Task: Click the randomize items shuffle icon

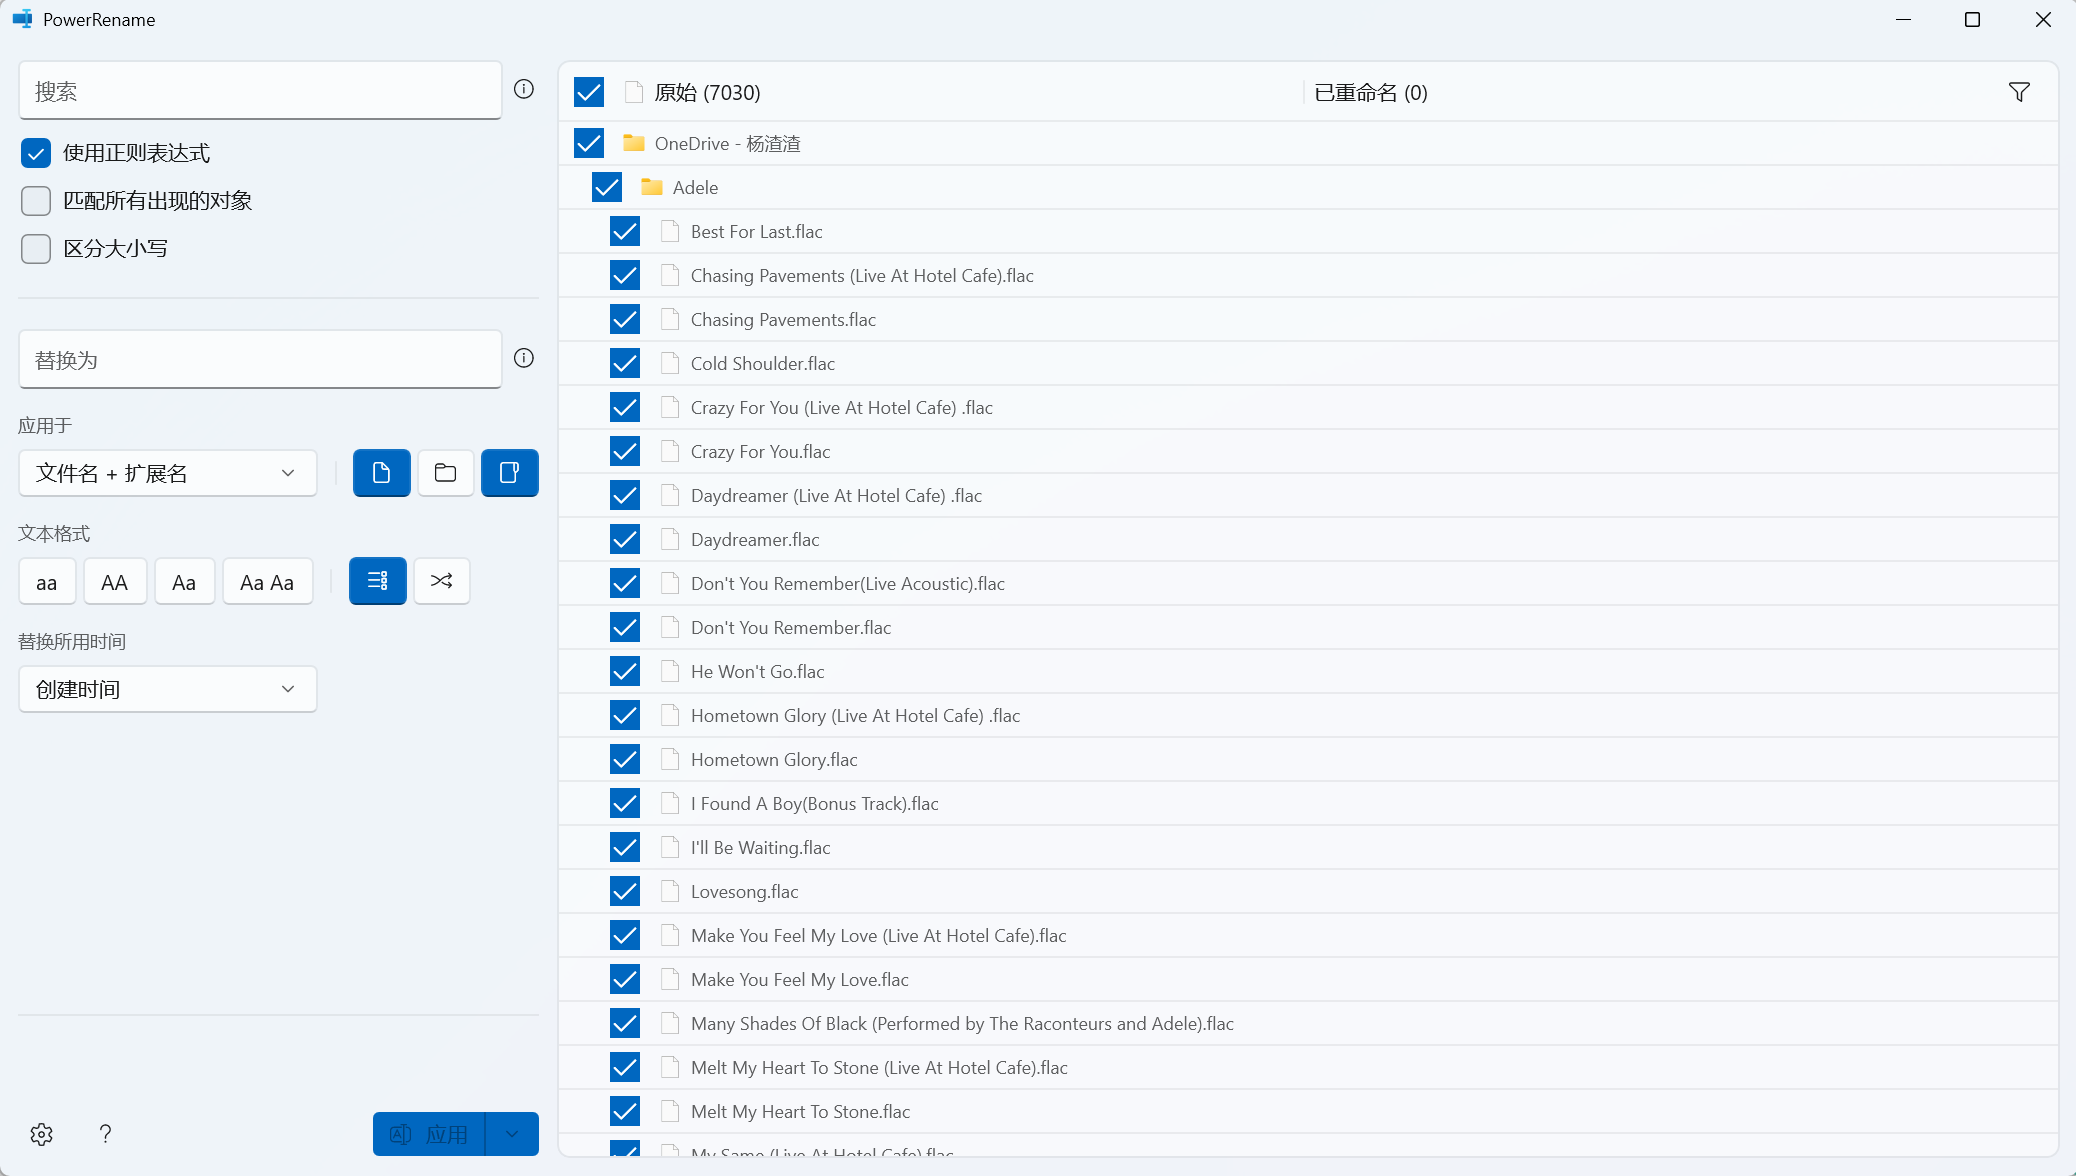Action: coord(441,581)
